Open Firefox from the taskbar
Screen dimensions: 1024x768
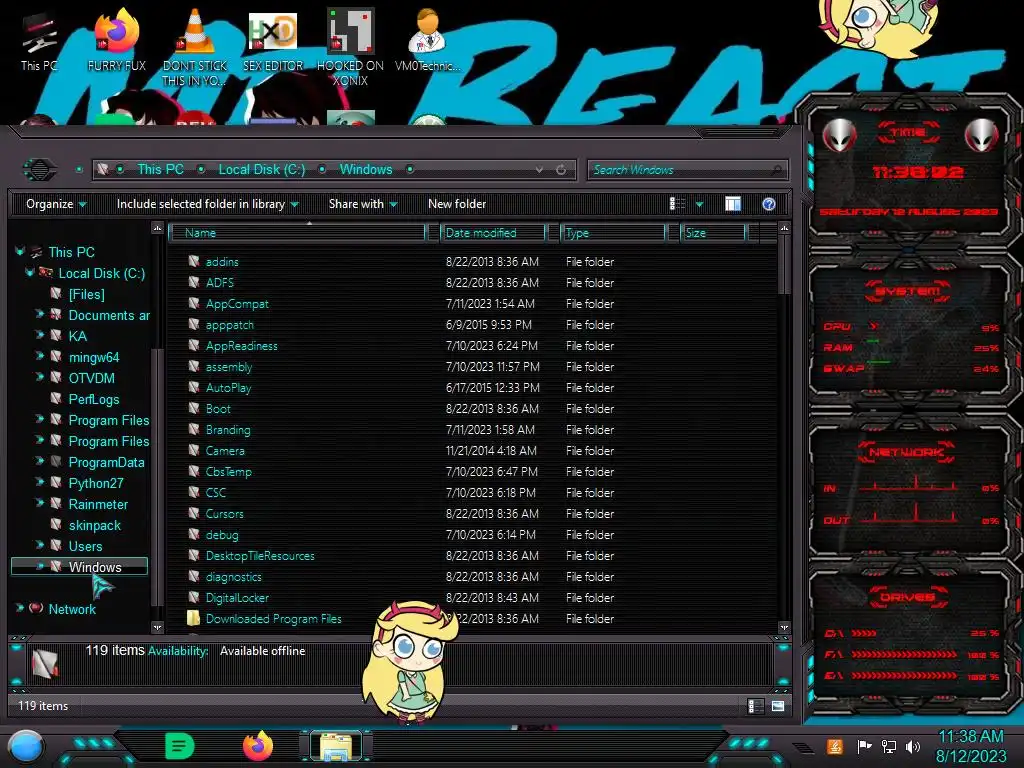click(258, 746)
